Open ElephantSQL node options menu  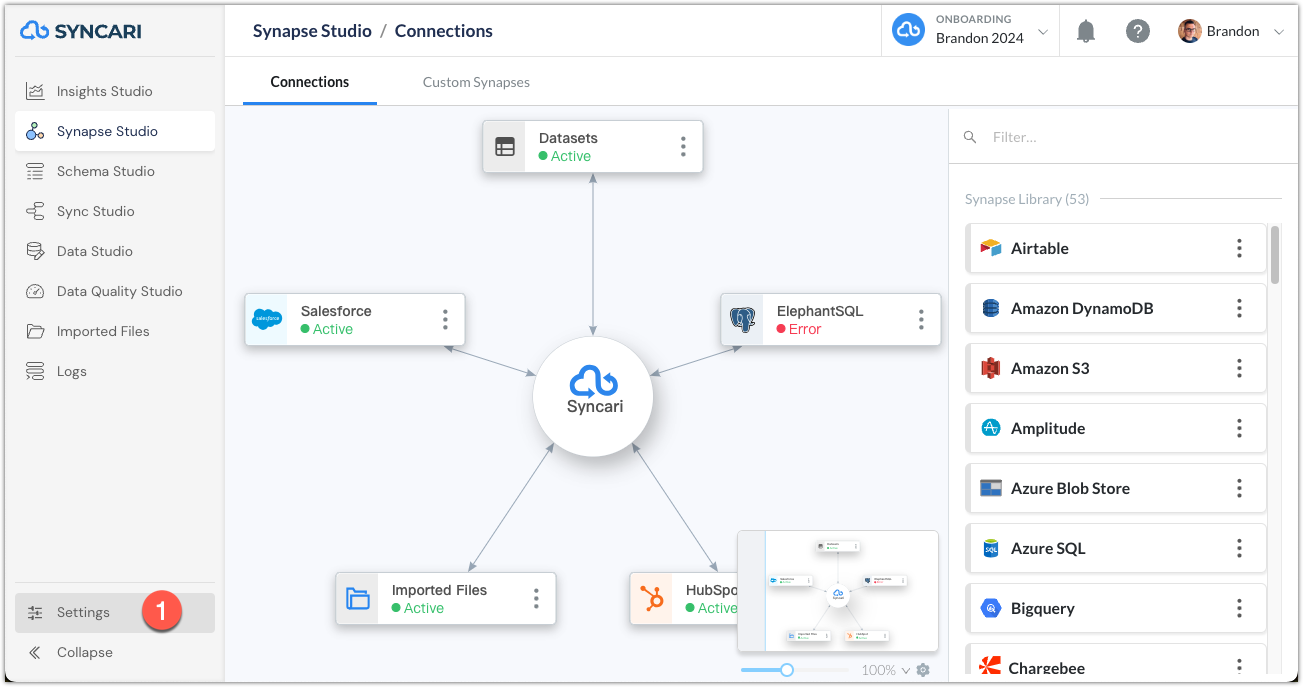[x=921, y=320]
